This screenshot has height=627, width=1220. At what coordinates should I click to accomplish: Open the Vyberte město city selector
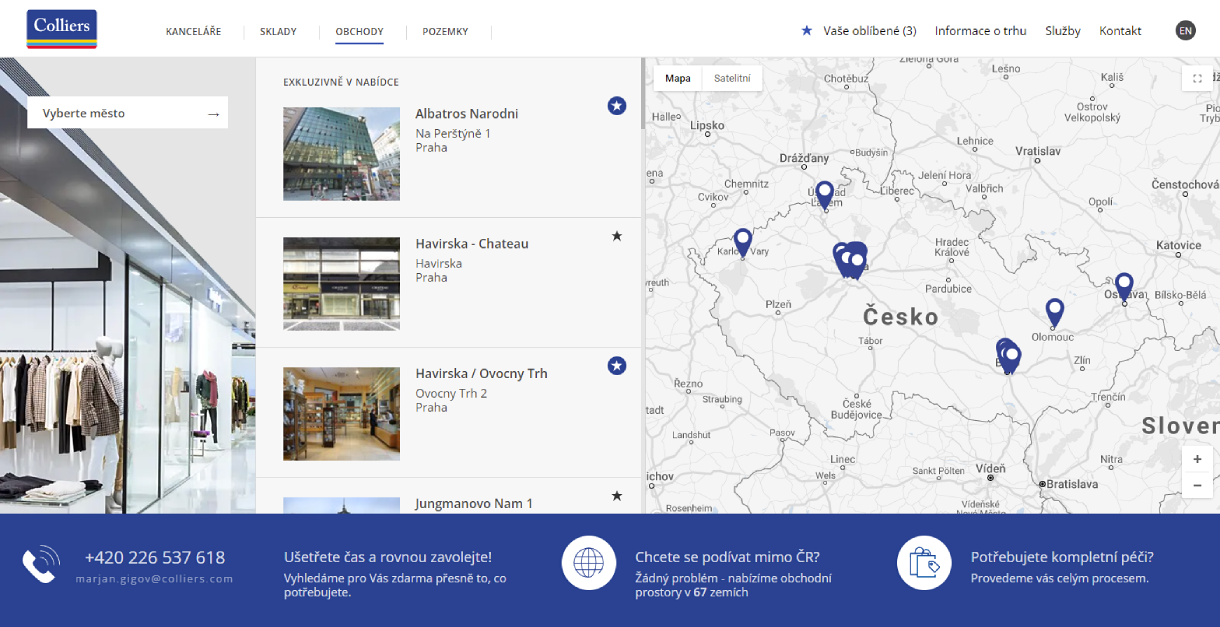pos(128,113)
